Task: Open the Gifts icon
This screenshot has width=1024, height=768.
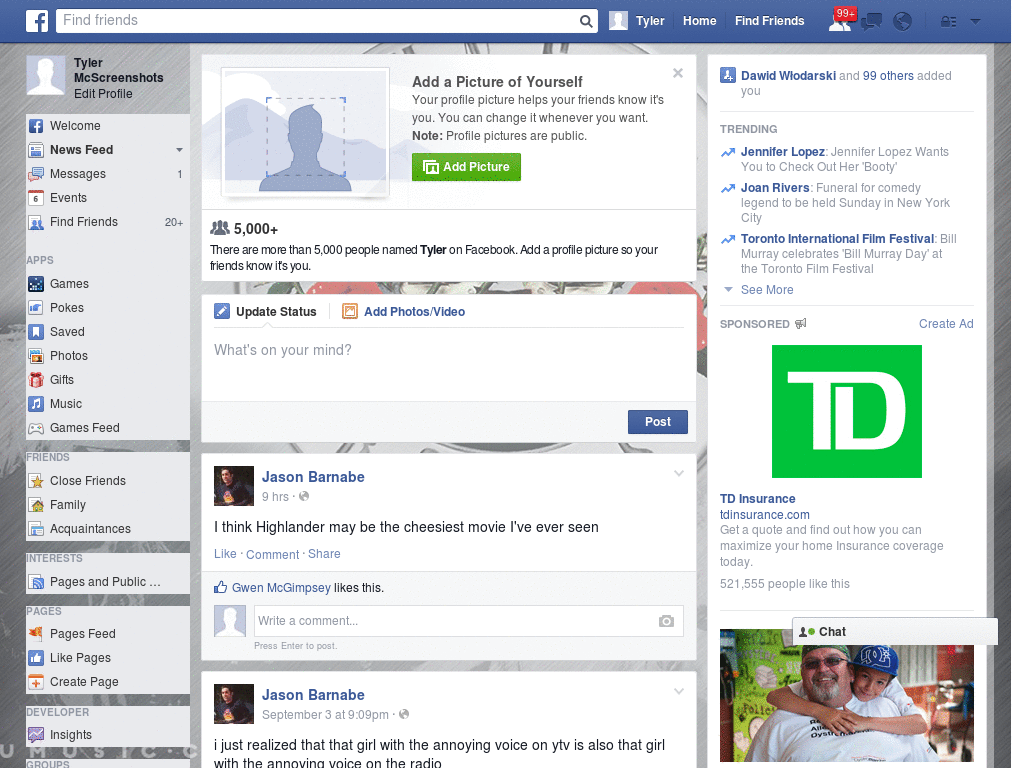Action: tap(36, 380)
